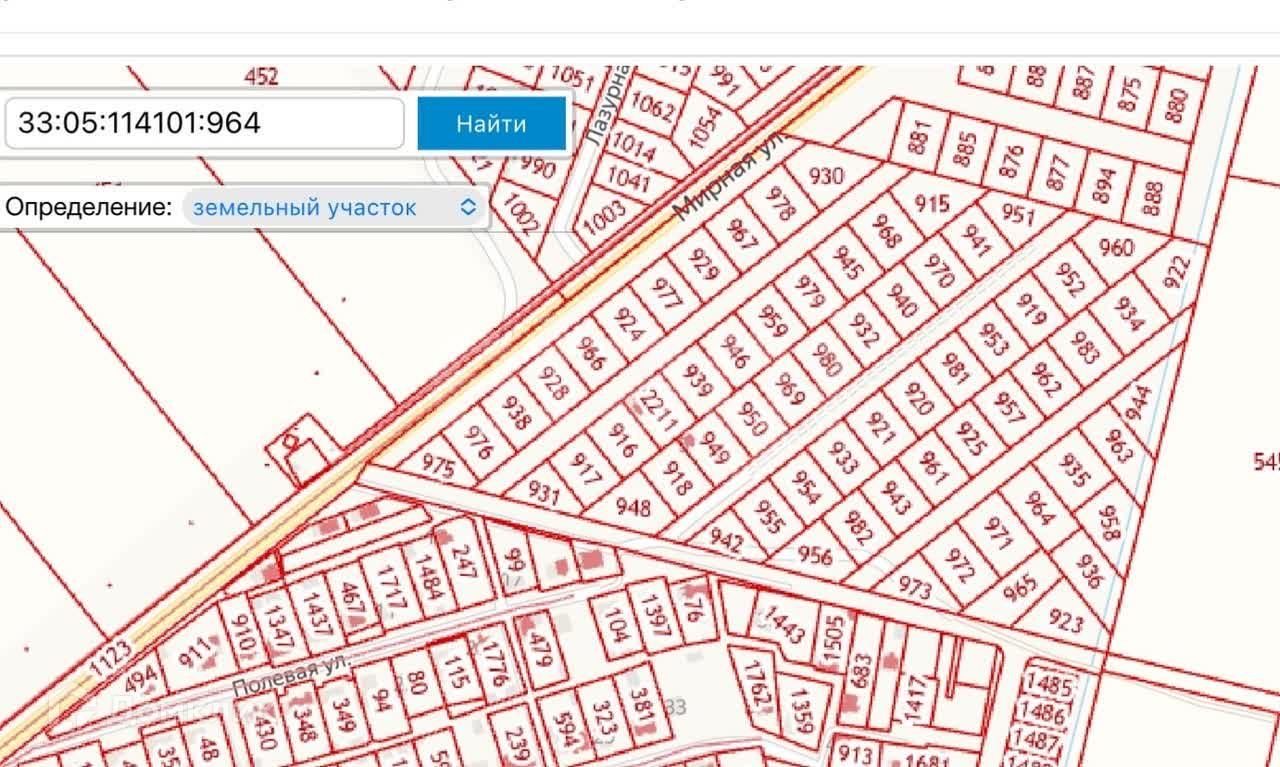Click parcel 979 on the map

point(809,293)
